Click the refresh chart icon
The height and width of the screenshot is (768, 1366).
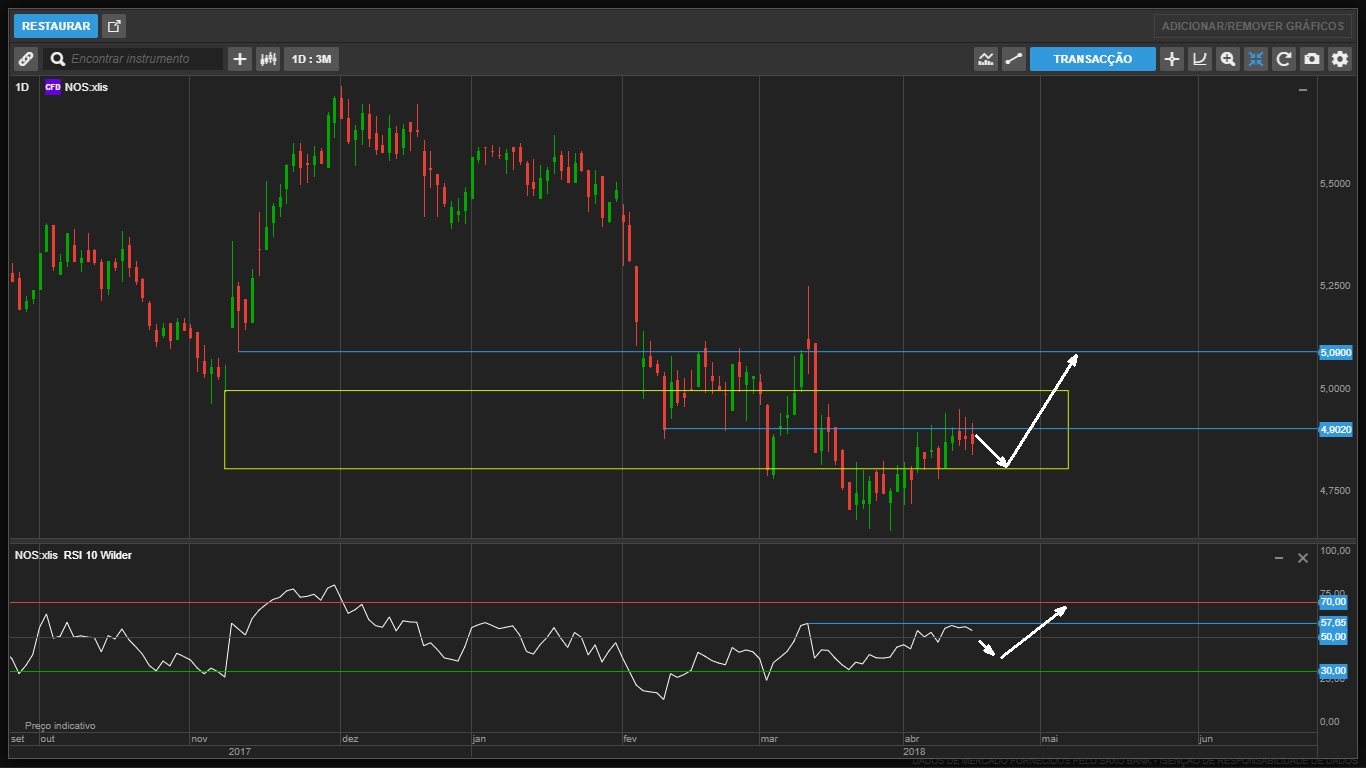click(x=1284, y=59)
